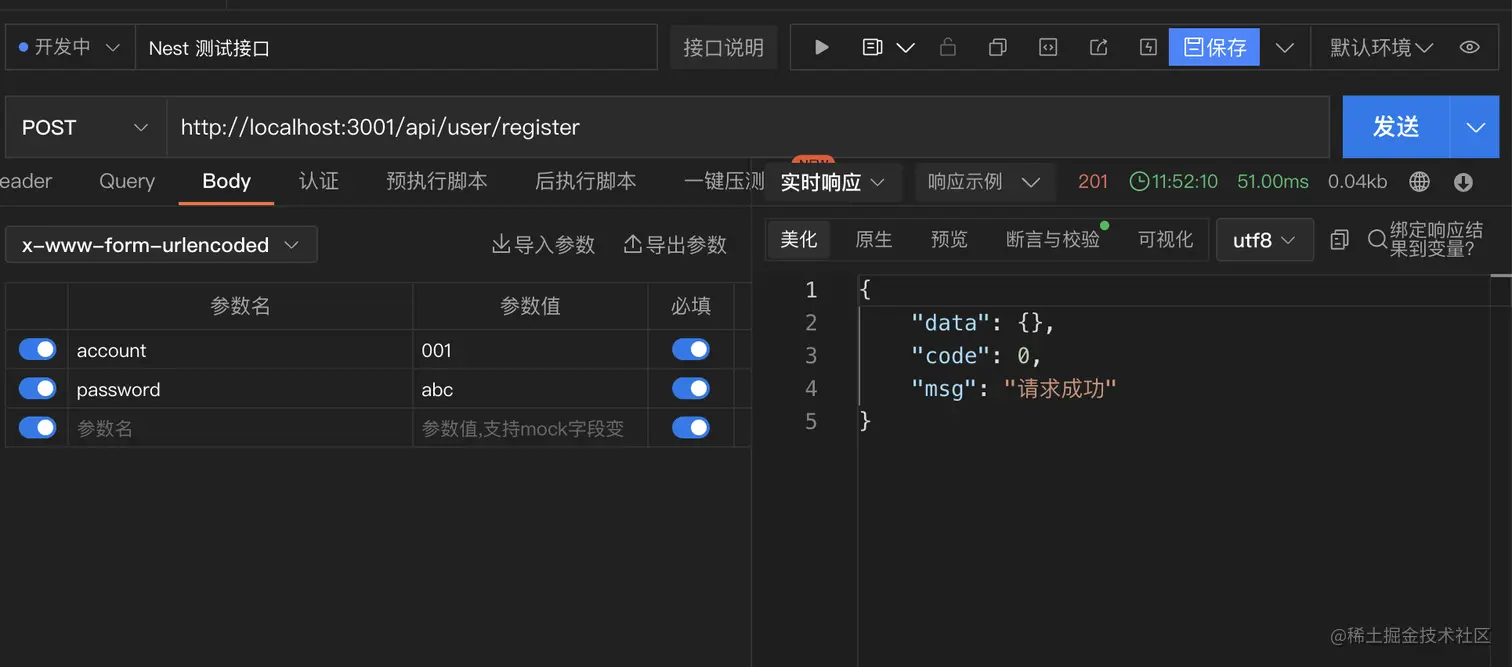This screenshot has height=667, width=1512.
Task: Switch to the Query tab
Action: tap(127, 181)
